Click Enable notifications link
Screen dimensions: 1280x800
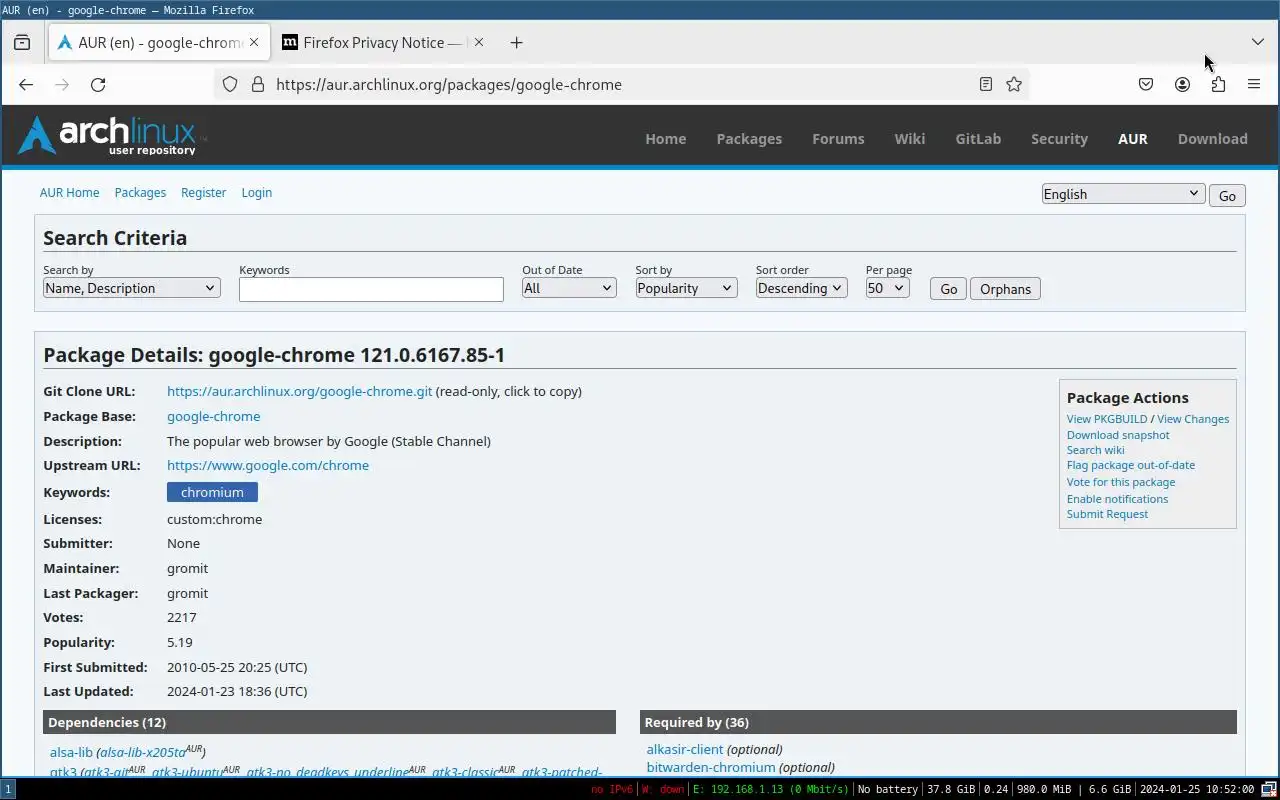tap(1117, 499)
